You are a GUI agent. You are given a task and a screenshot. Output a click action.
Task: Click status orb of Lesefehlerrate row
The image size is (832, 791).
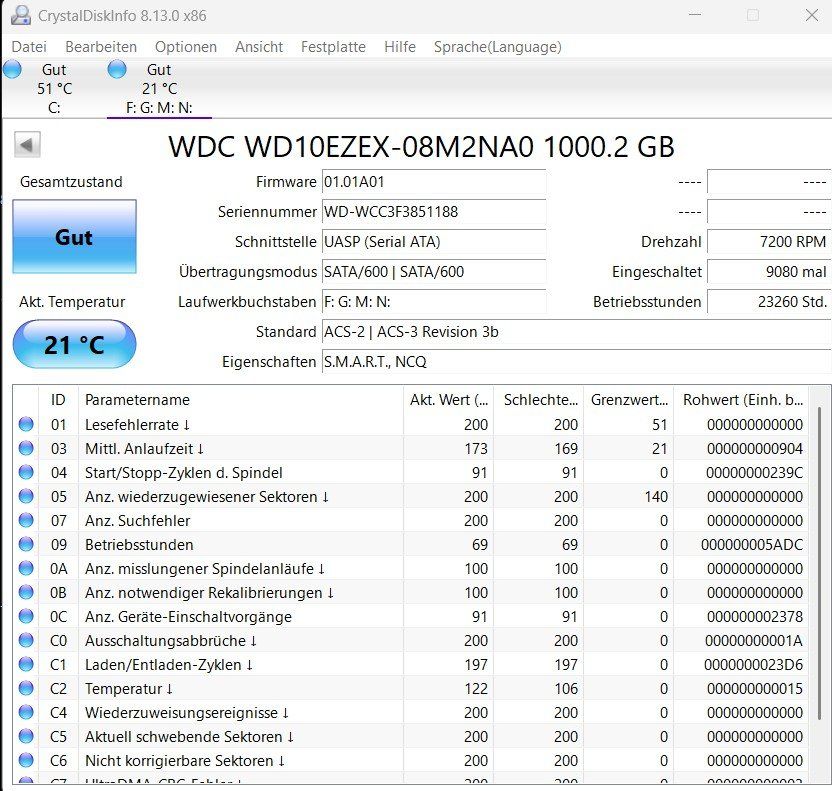pyautogui.click(x=26, y=424)
